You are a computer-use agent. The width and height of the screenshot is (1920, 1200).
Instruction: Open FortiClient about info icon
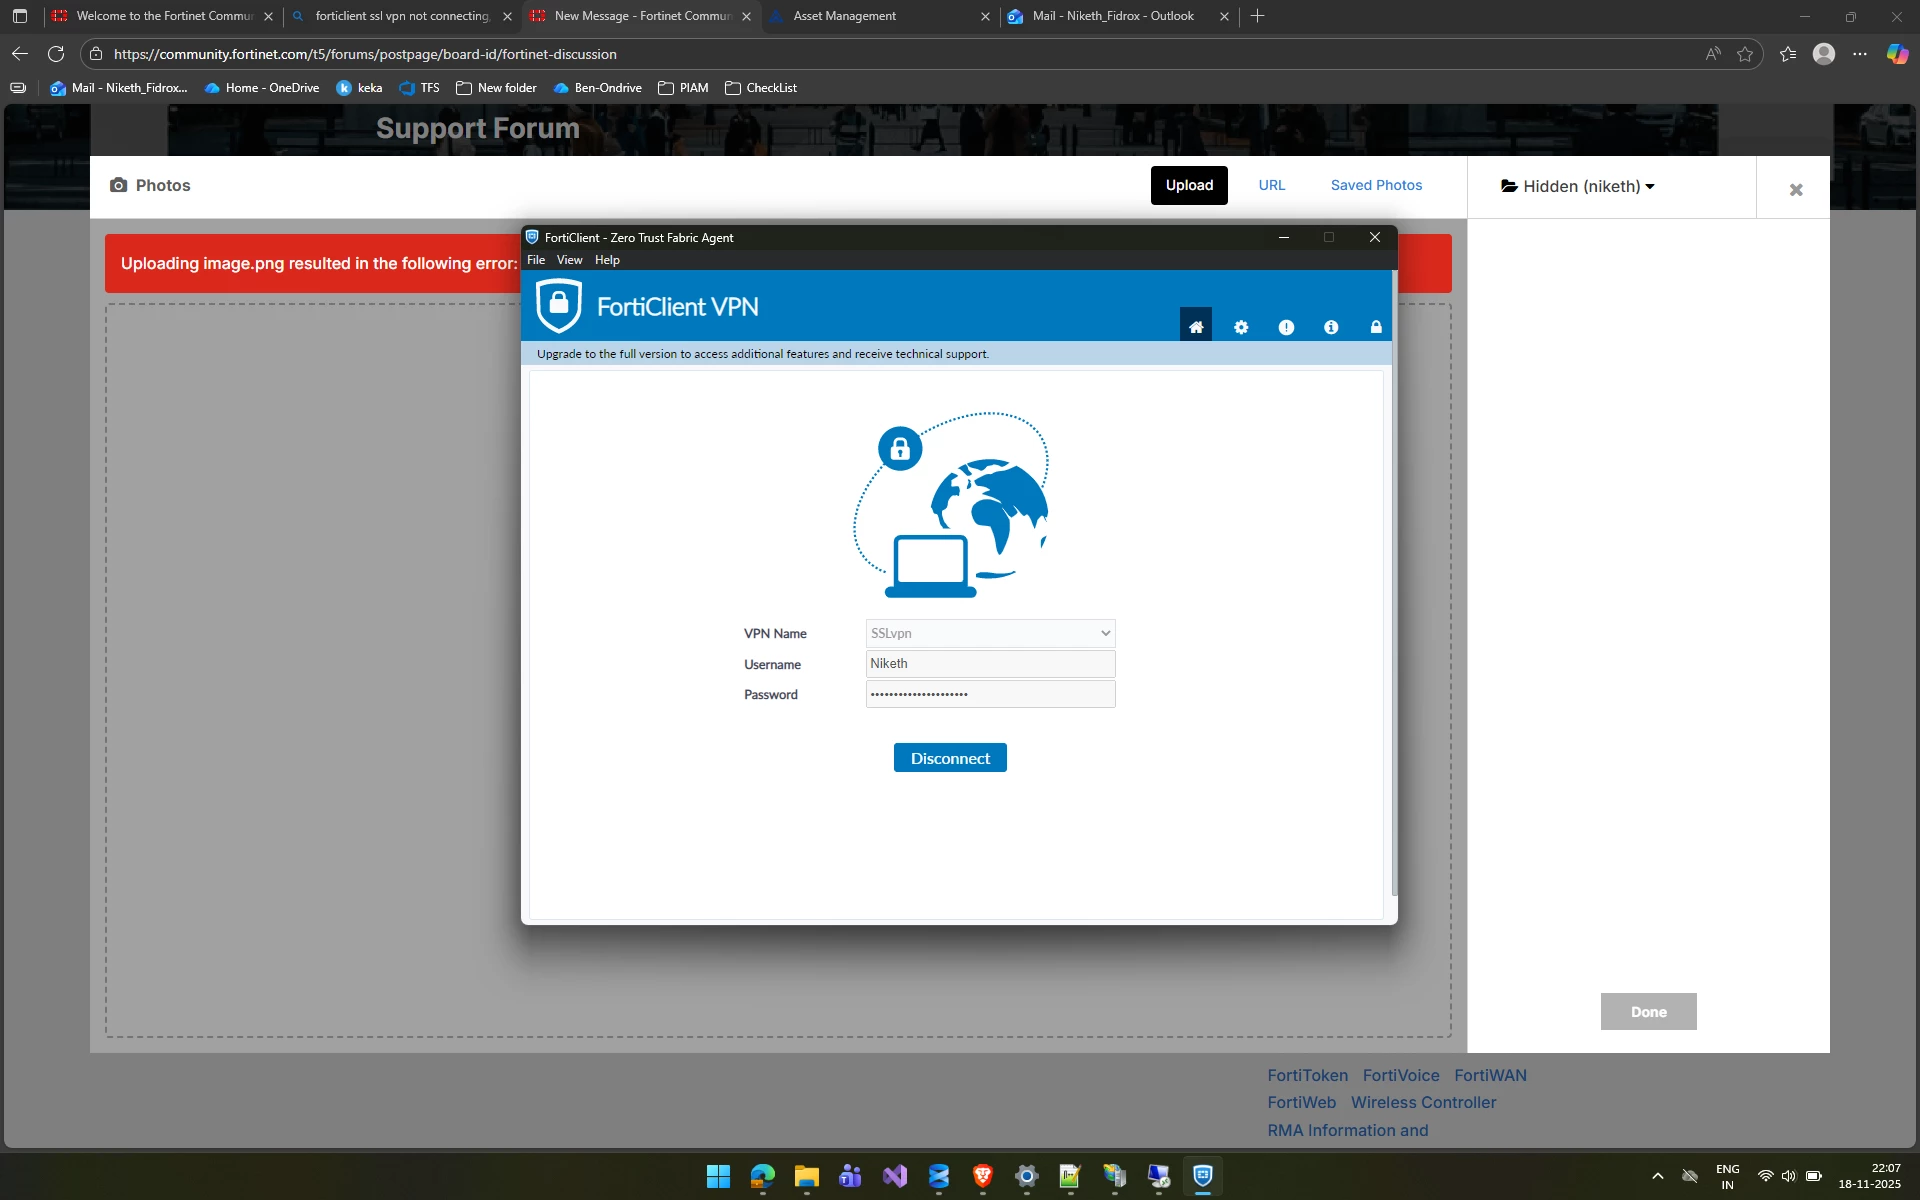click(1331, 327)
